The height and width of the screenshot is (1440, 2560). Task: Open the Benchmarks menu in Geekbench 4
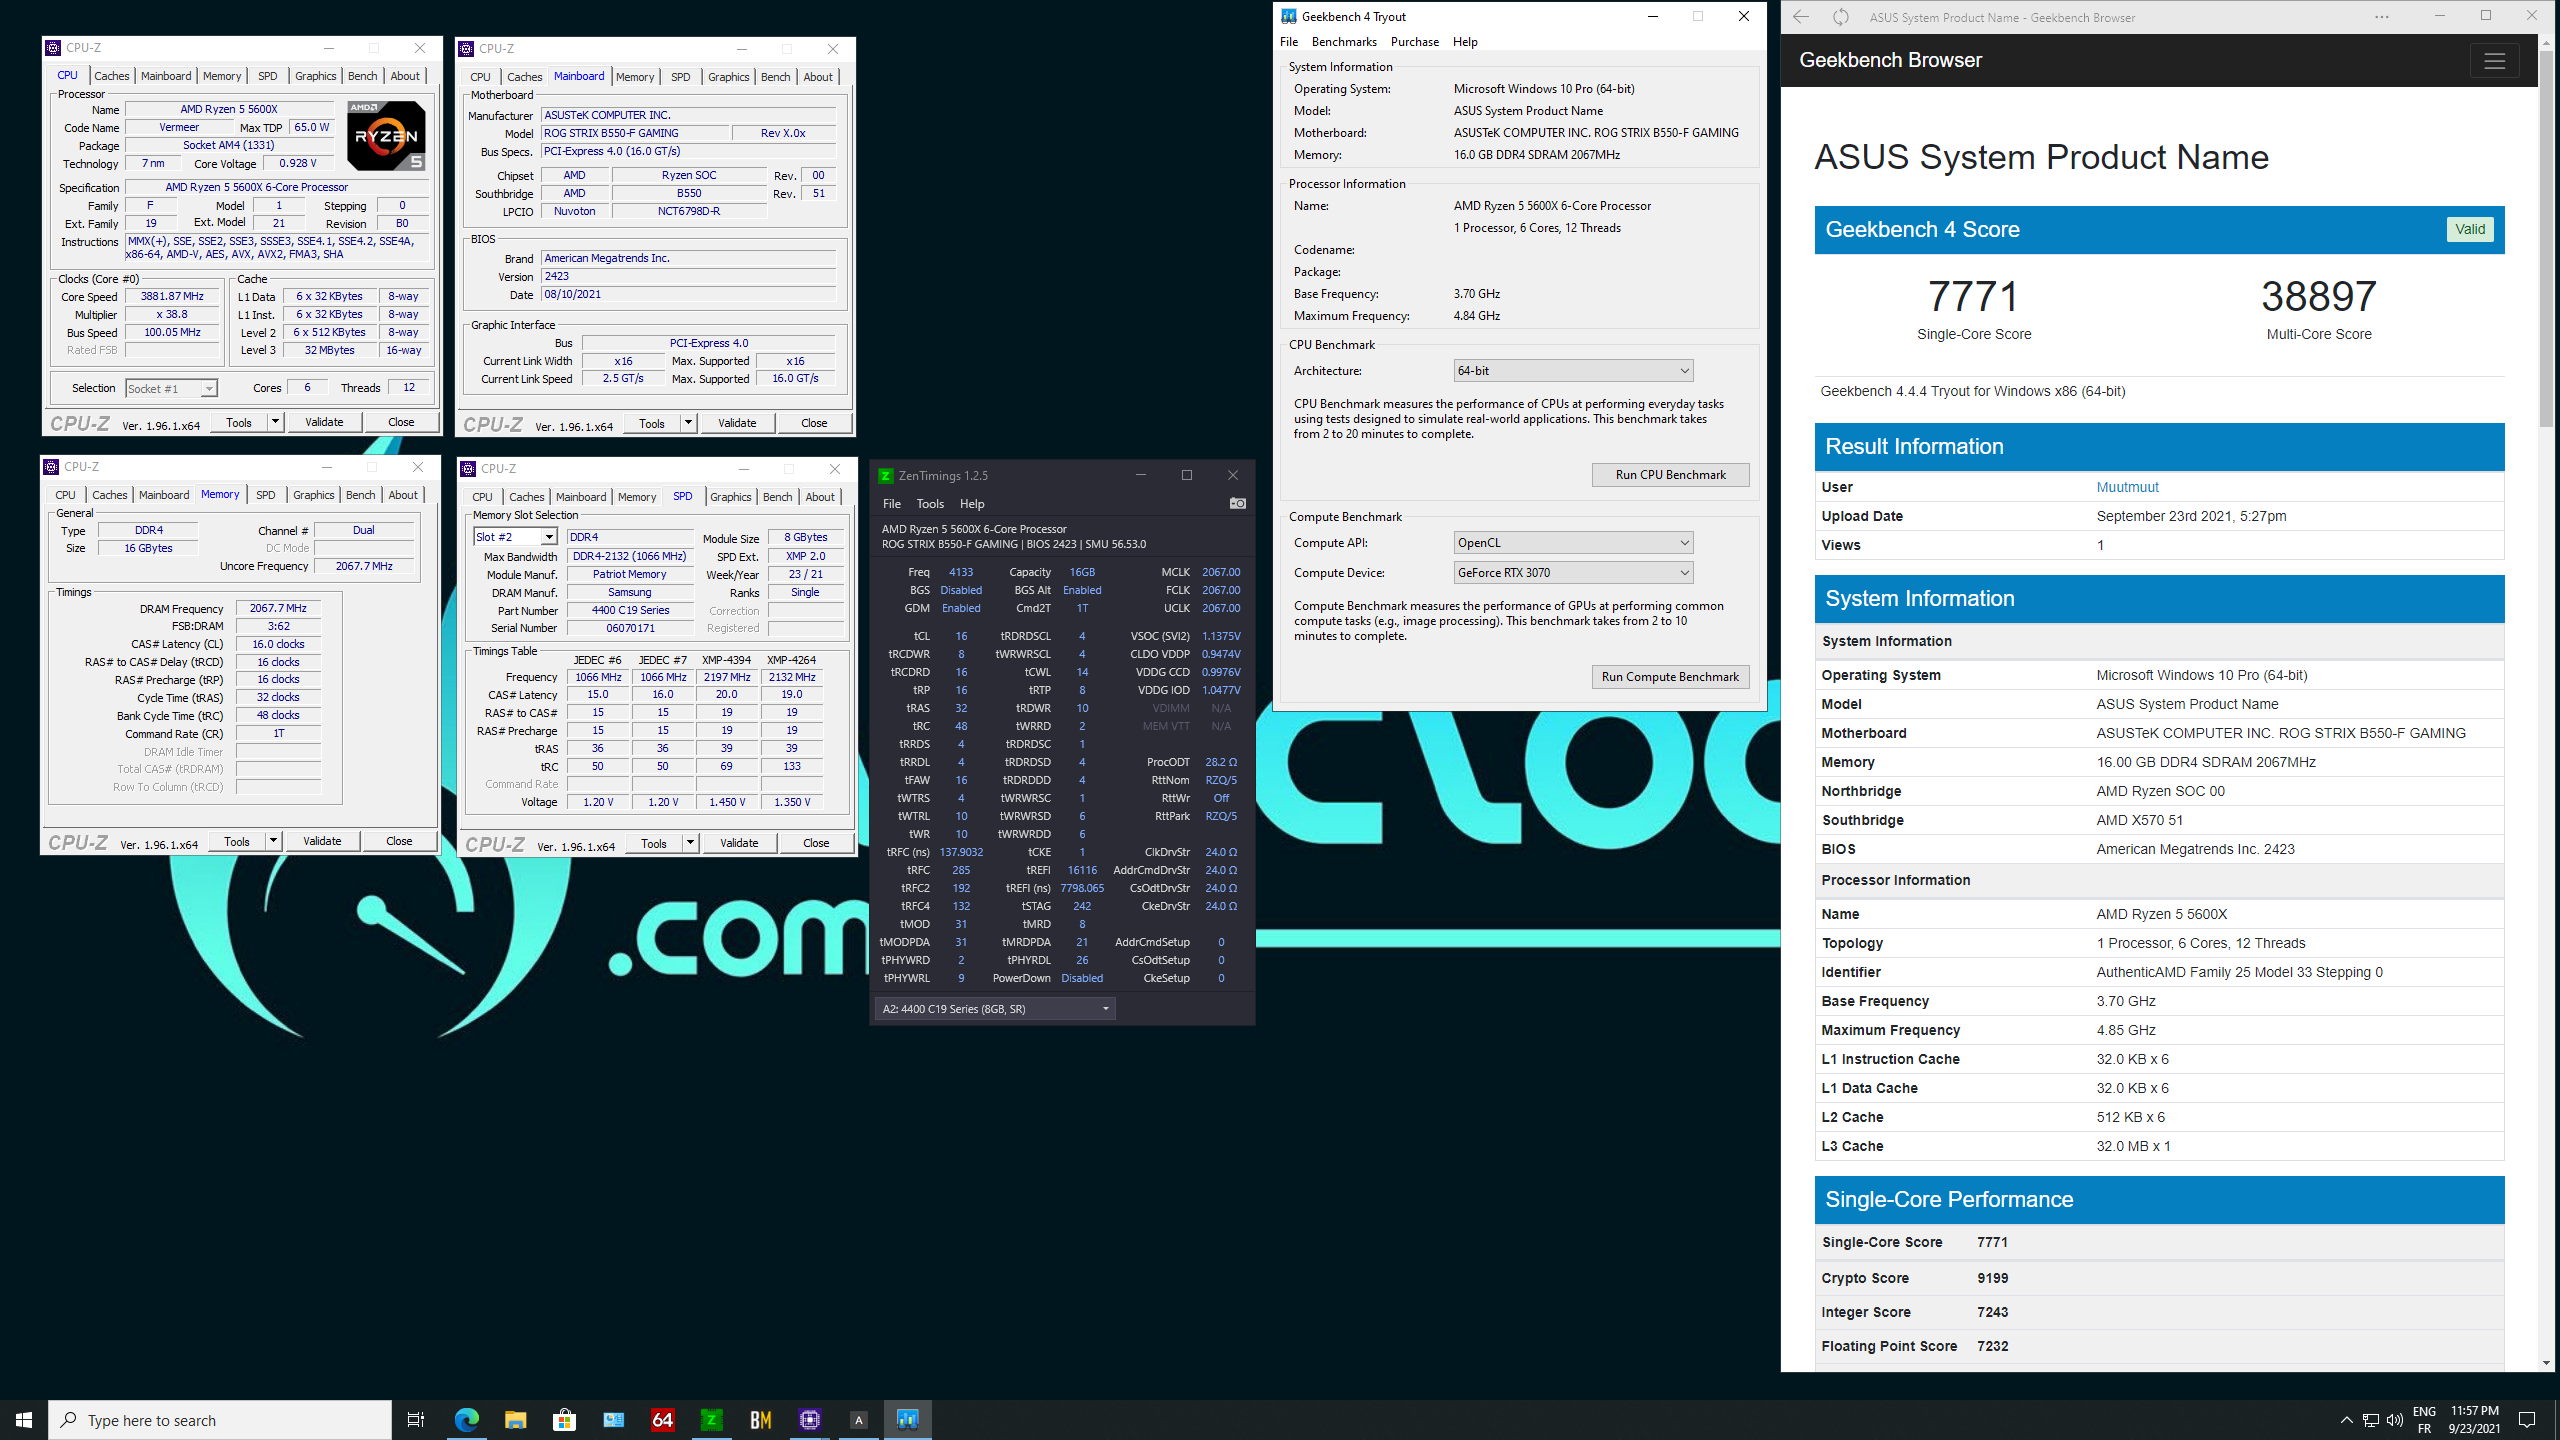(x=1344, y=42)
